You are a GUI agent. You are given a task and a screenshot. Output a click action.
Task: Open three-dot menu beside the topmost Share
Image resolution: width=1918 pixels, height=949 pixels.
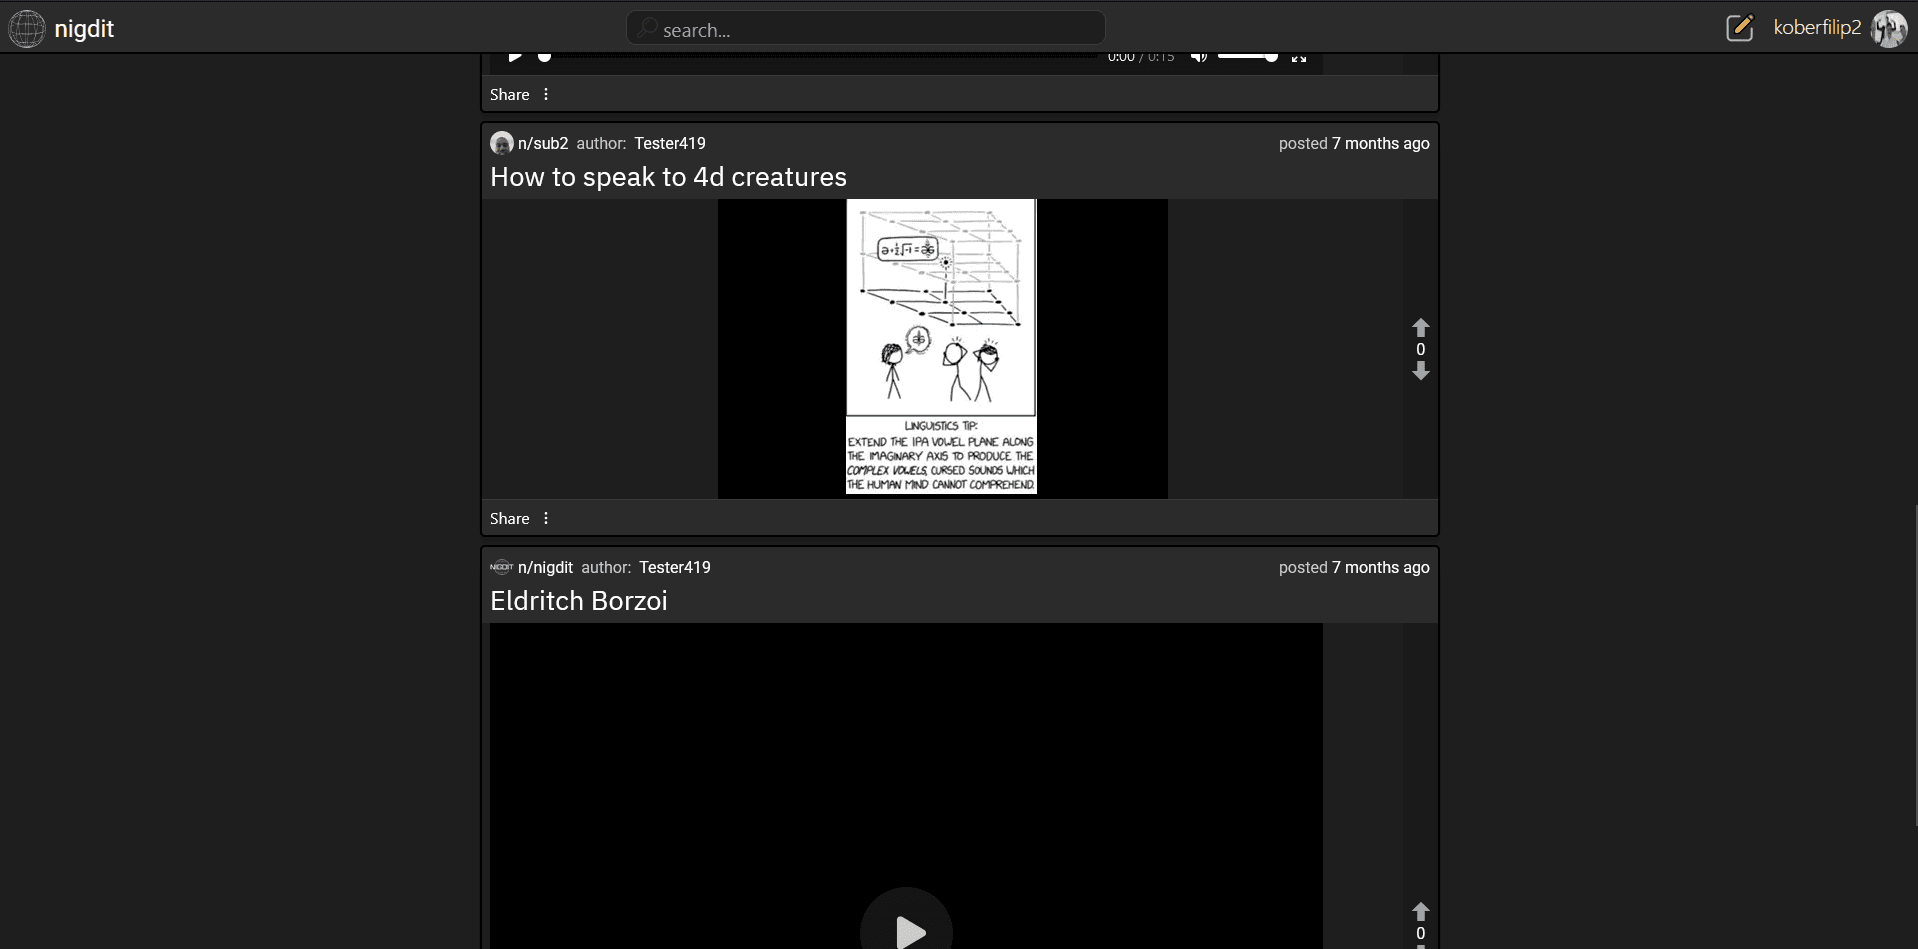point(546,94)
